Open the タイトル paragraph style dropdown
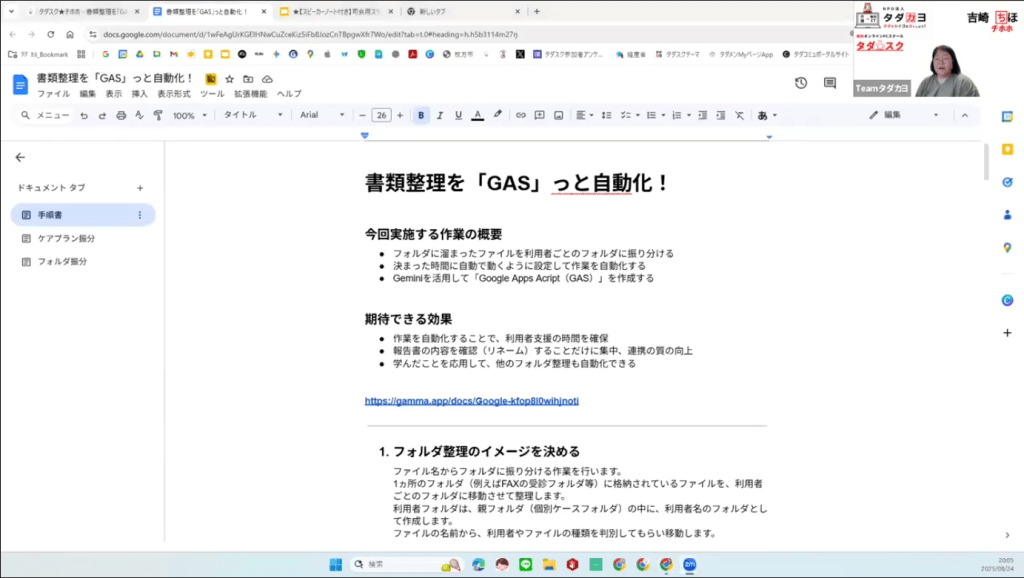This screenshot has width=1024, height=578. (x=252, y=116)
